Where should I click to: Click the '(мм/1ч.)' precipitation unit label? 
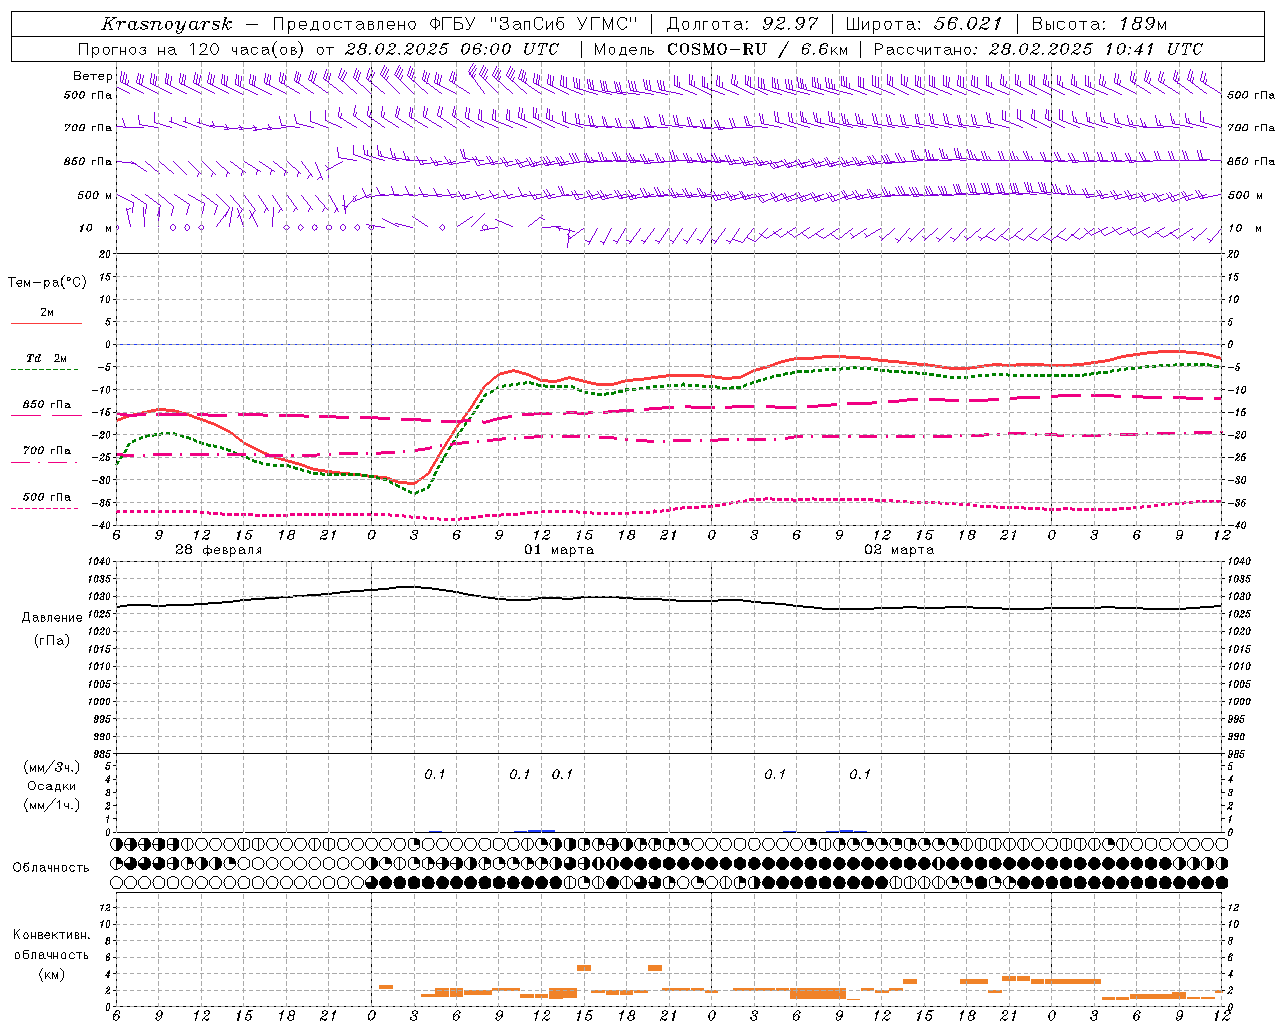click(52, 805)
